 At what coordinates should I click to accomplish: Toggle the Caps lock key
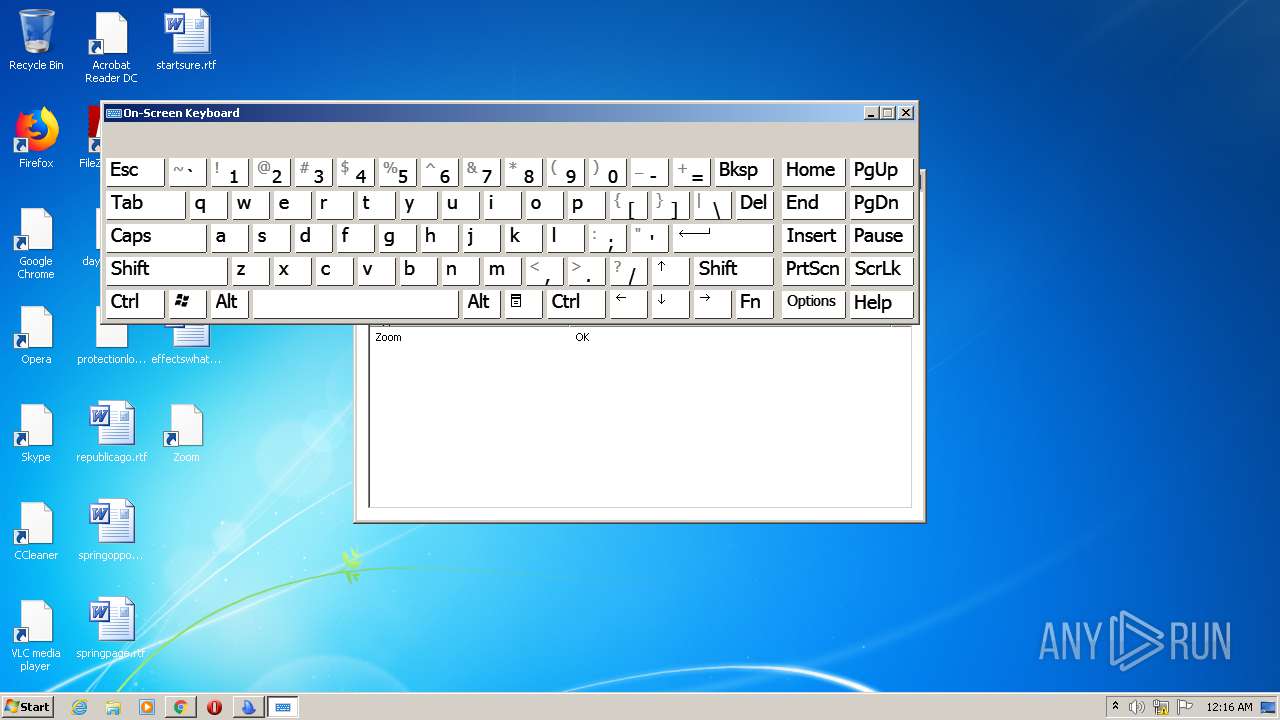tap(156, 237)
